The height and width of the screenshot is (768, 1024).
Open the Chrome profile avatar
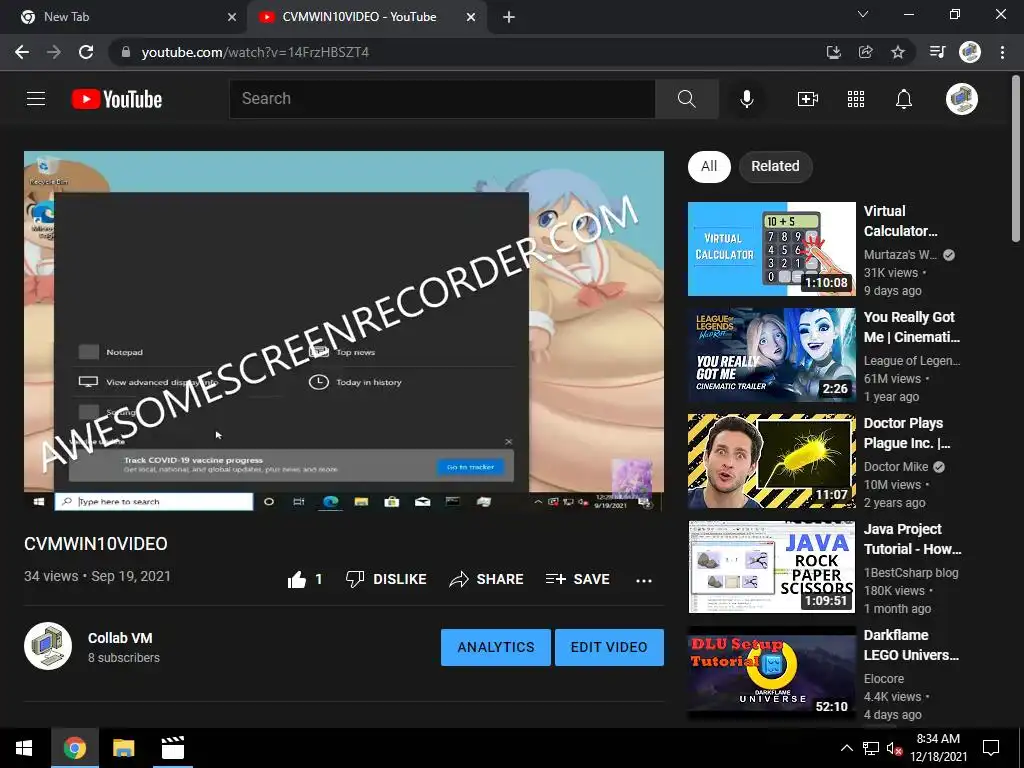click(x=970, y=52)
